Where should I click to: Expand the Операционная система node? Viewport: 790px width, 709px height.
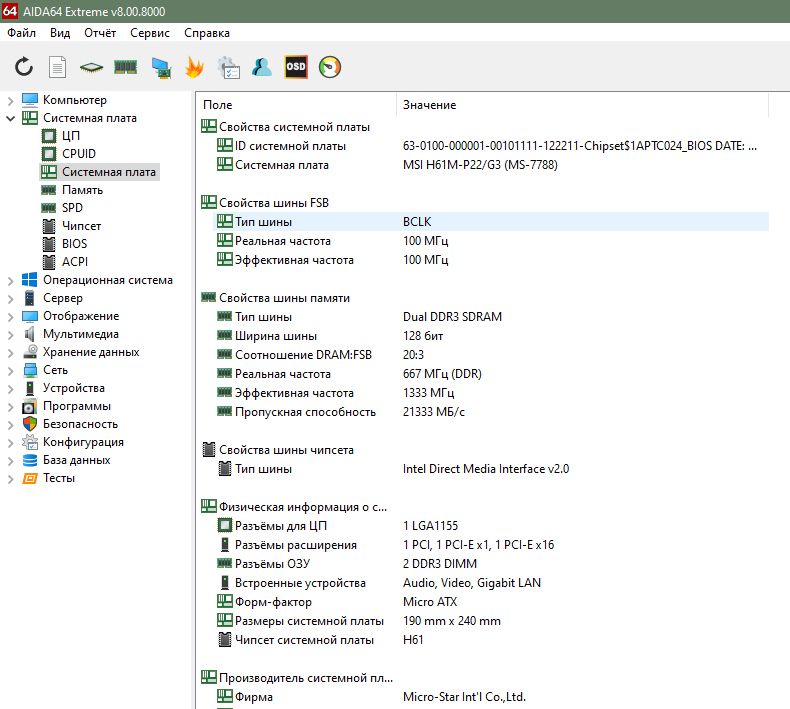coord(11,281)
